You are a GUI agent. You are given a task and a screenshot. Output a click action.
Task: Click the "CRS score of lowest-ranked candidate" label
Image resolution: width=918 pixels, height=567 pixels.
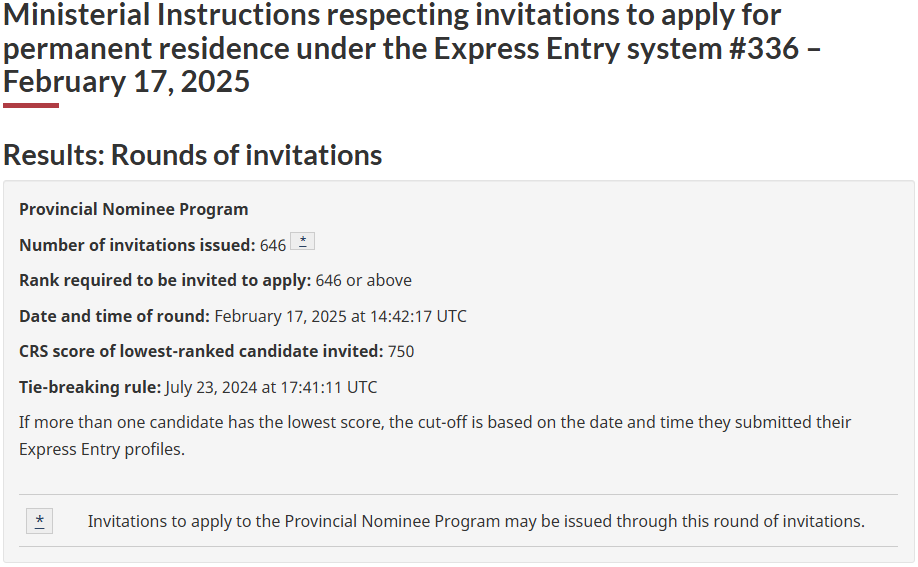(x=201, y=351)
